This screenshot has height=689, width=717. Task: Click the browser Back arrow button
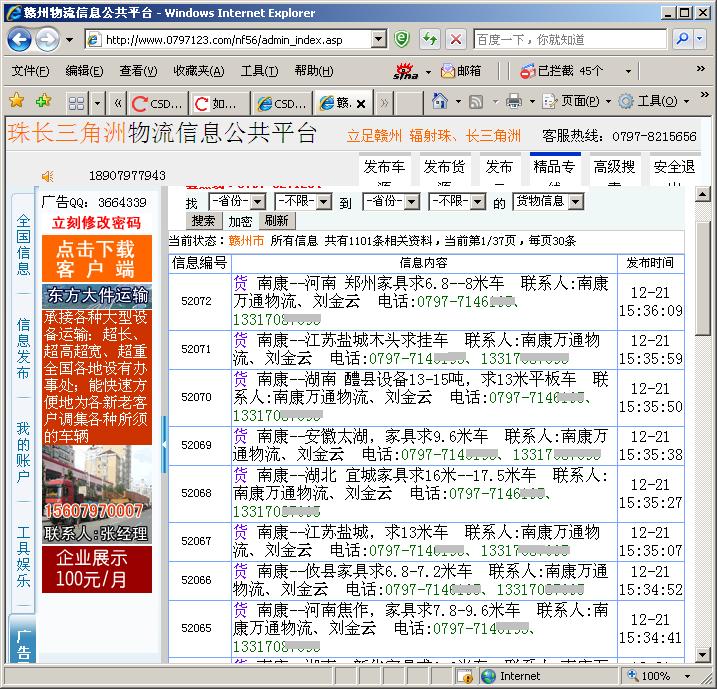click(20, 40)
